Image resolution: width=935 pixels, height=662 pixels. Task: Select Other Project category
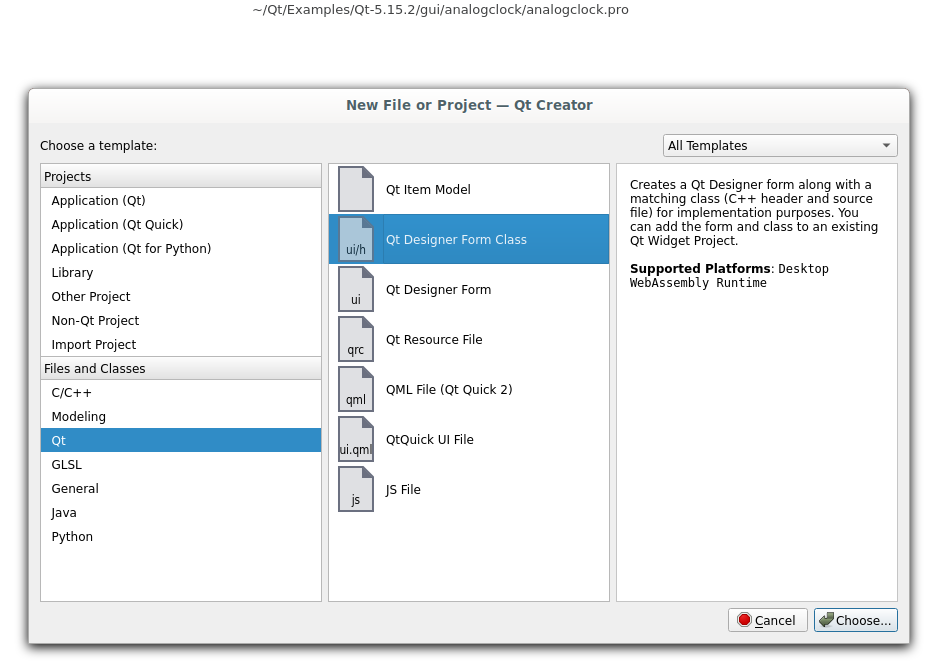(x=181, y=296)
